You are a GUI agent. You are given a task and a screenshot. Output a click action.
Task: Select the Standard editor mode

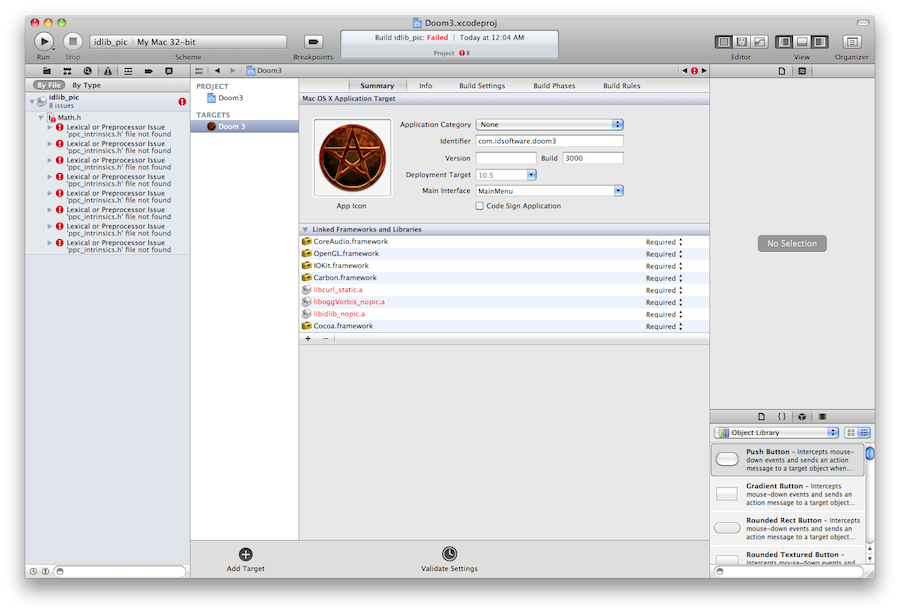[724, 41]
